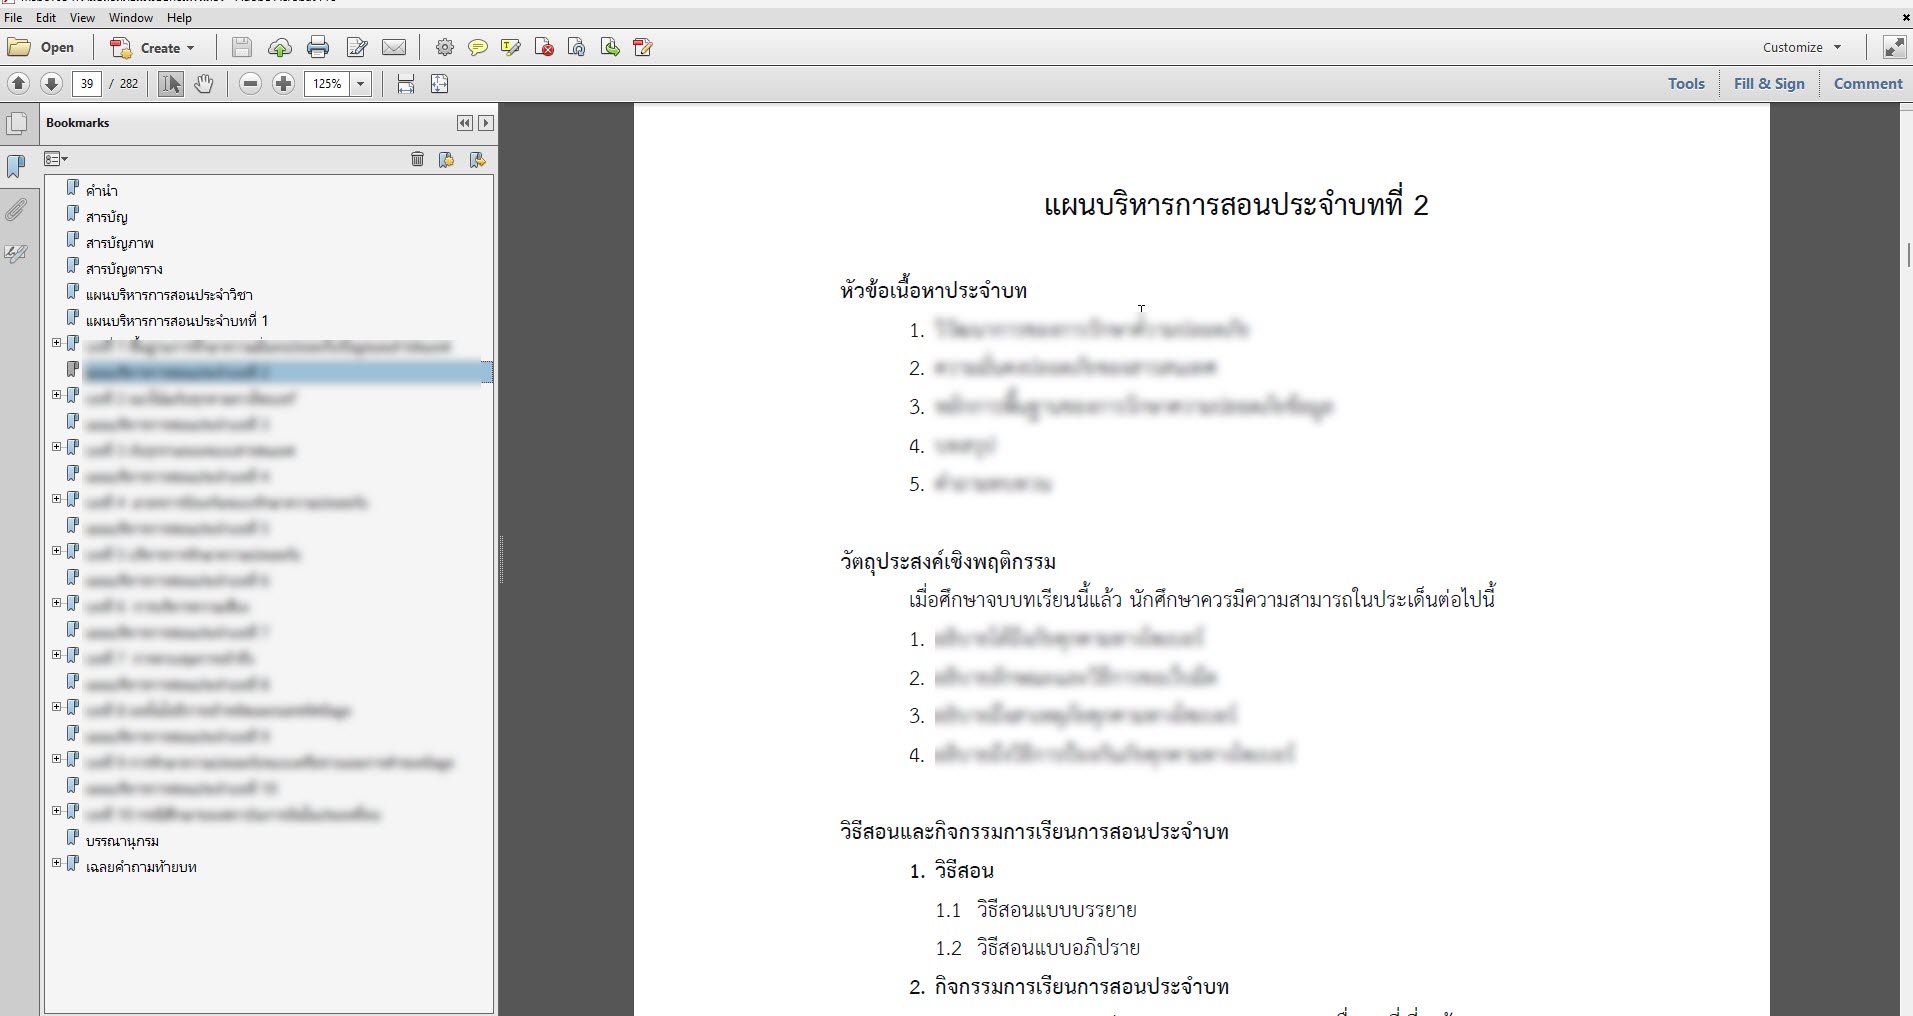Open the Window menu
1913x1016 pixels.
click(131, 18)
